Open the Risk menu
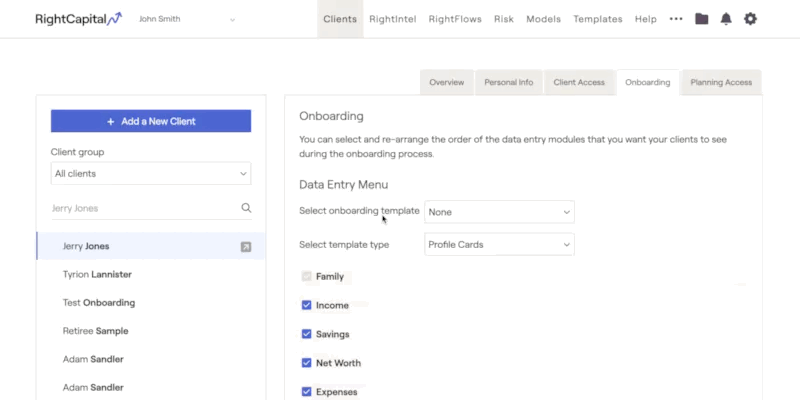This screenshot has height=400, width=800. pyautogui.click(x=504, y=19)
